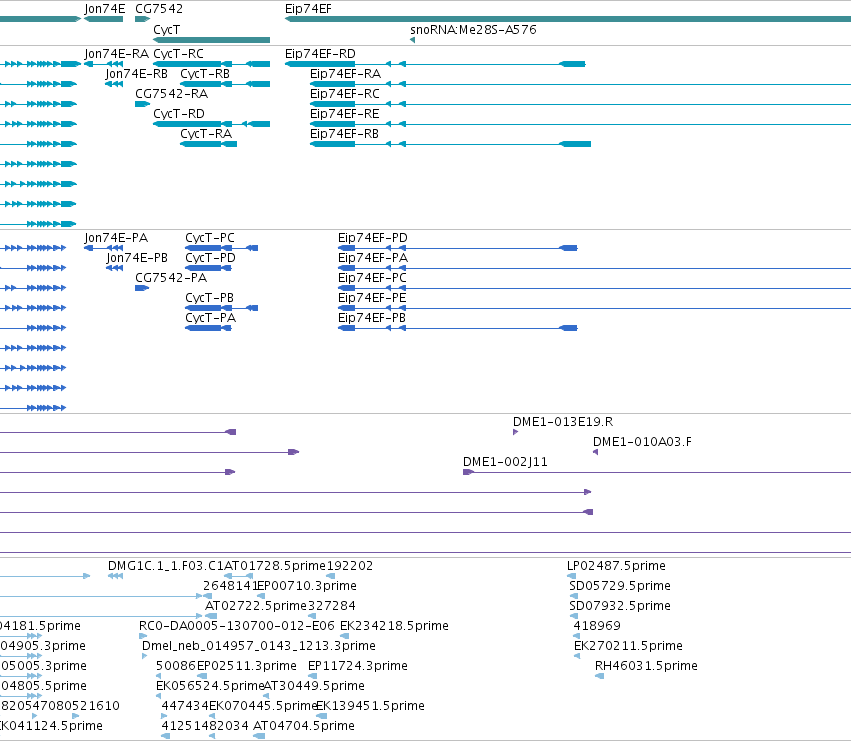This screenshot has width=851, height=741.
Task: Click EST RC0-DA0005-130700-012-E06
Action: (237, 626)
